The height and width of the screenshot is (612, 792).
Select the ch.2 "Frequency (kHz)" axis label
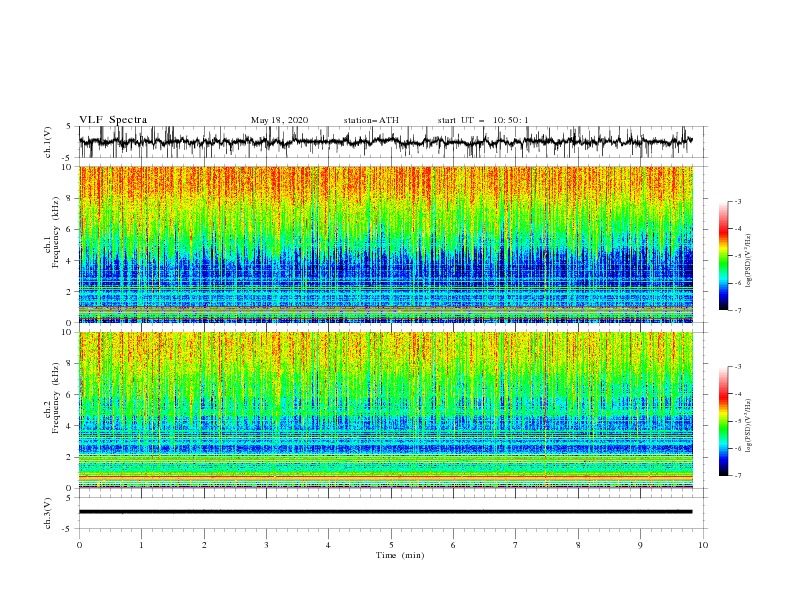click(x=56, y=398)
